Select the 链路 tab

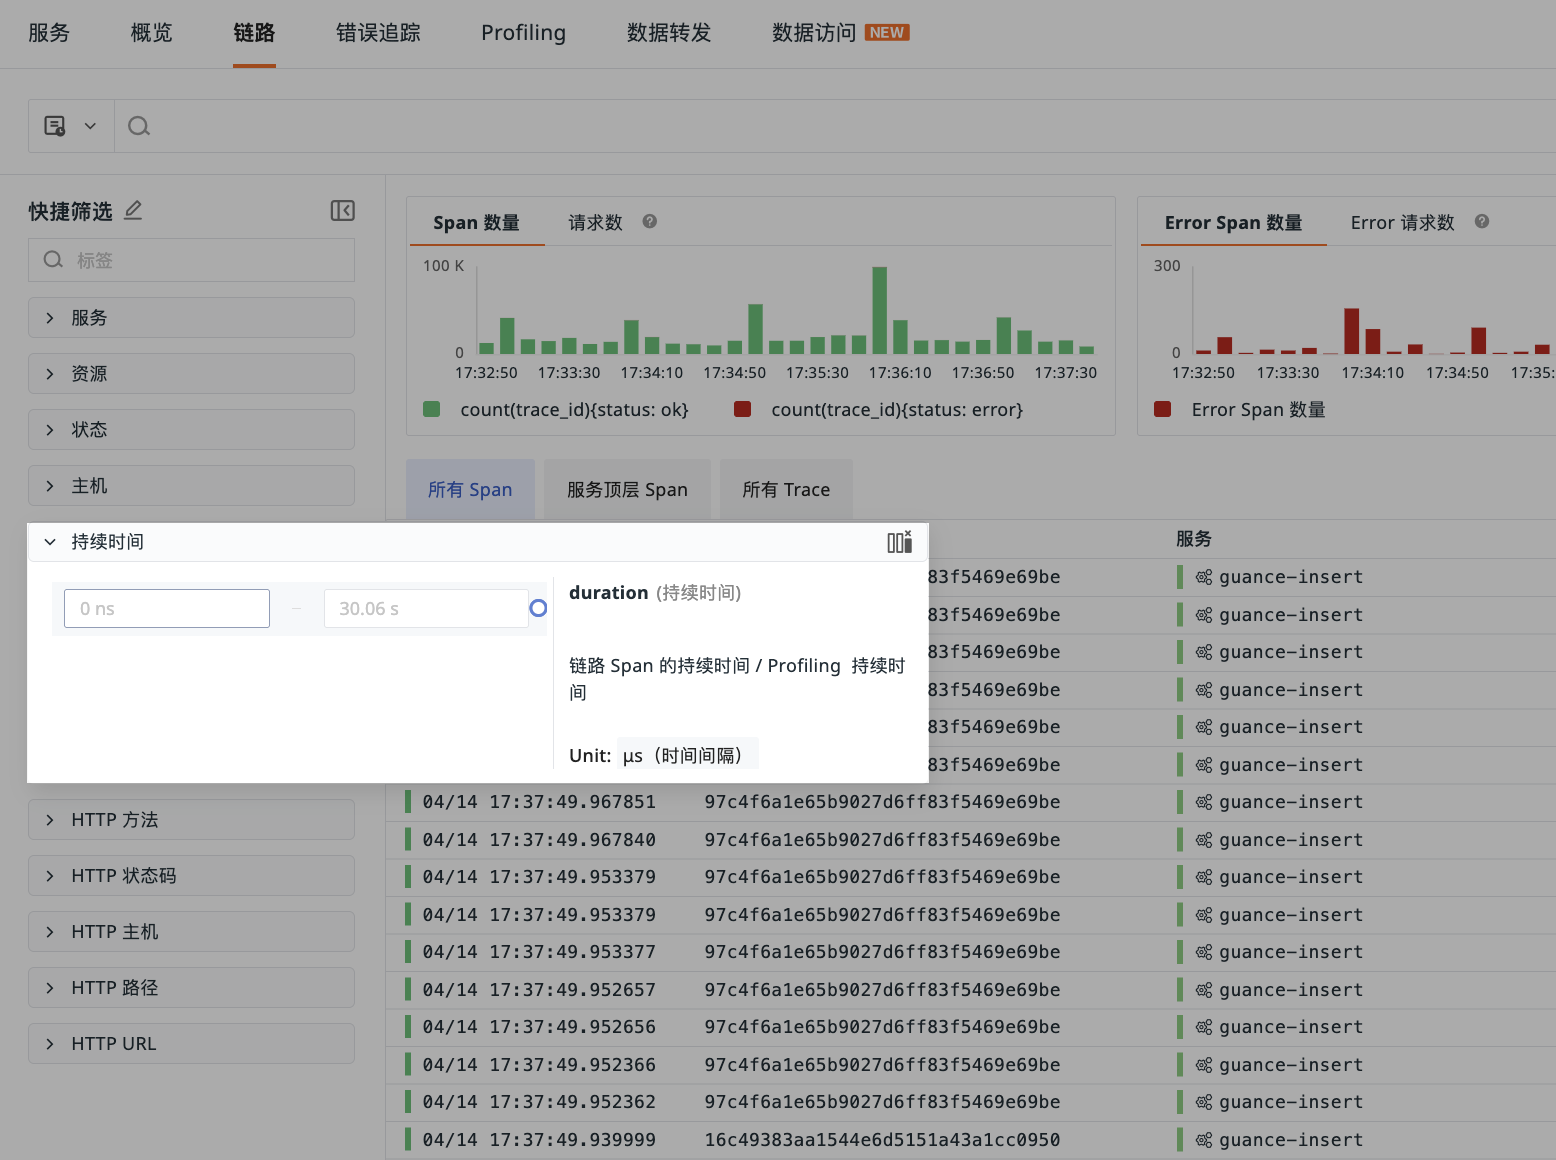click(x=254, y=33)
